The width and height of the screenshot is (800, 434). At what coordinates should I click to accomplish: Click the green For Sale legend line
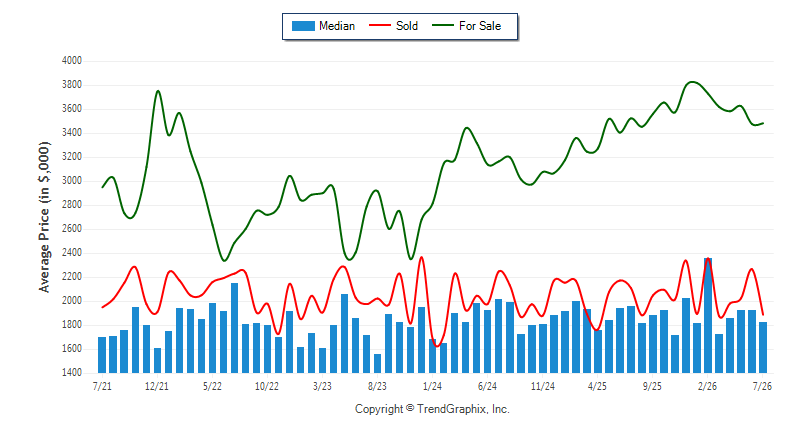coord(443,25)
